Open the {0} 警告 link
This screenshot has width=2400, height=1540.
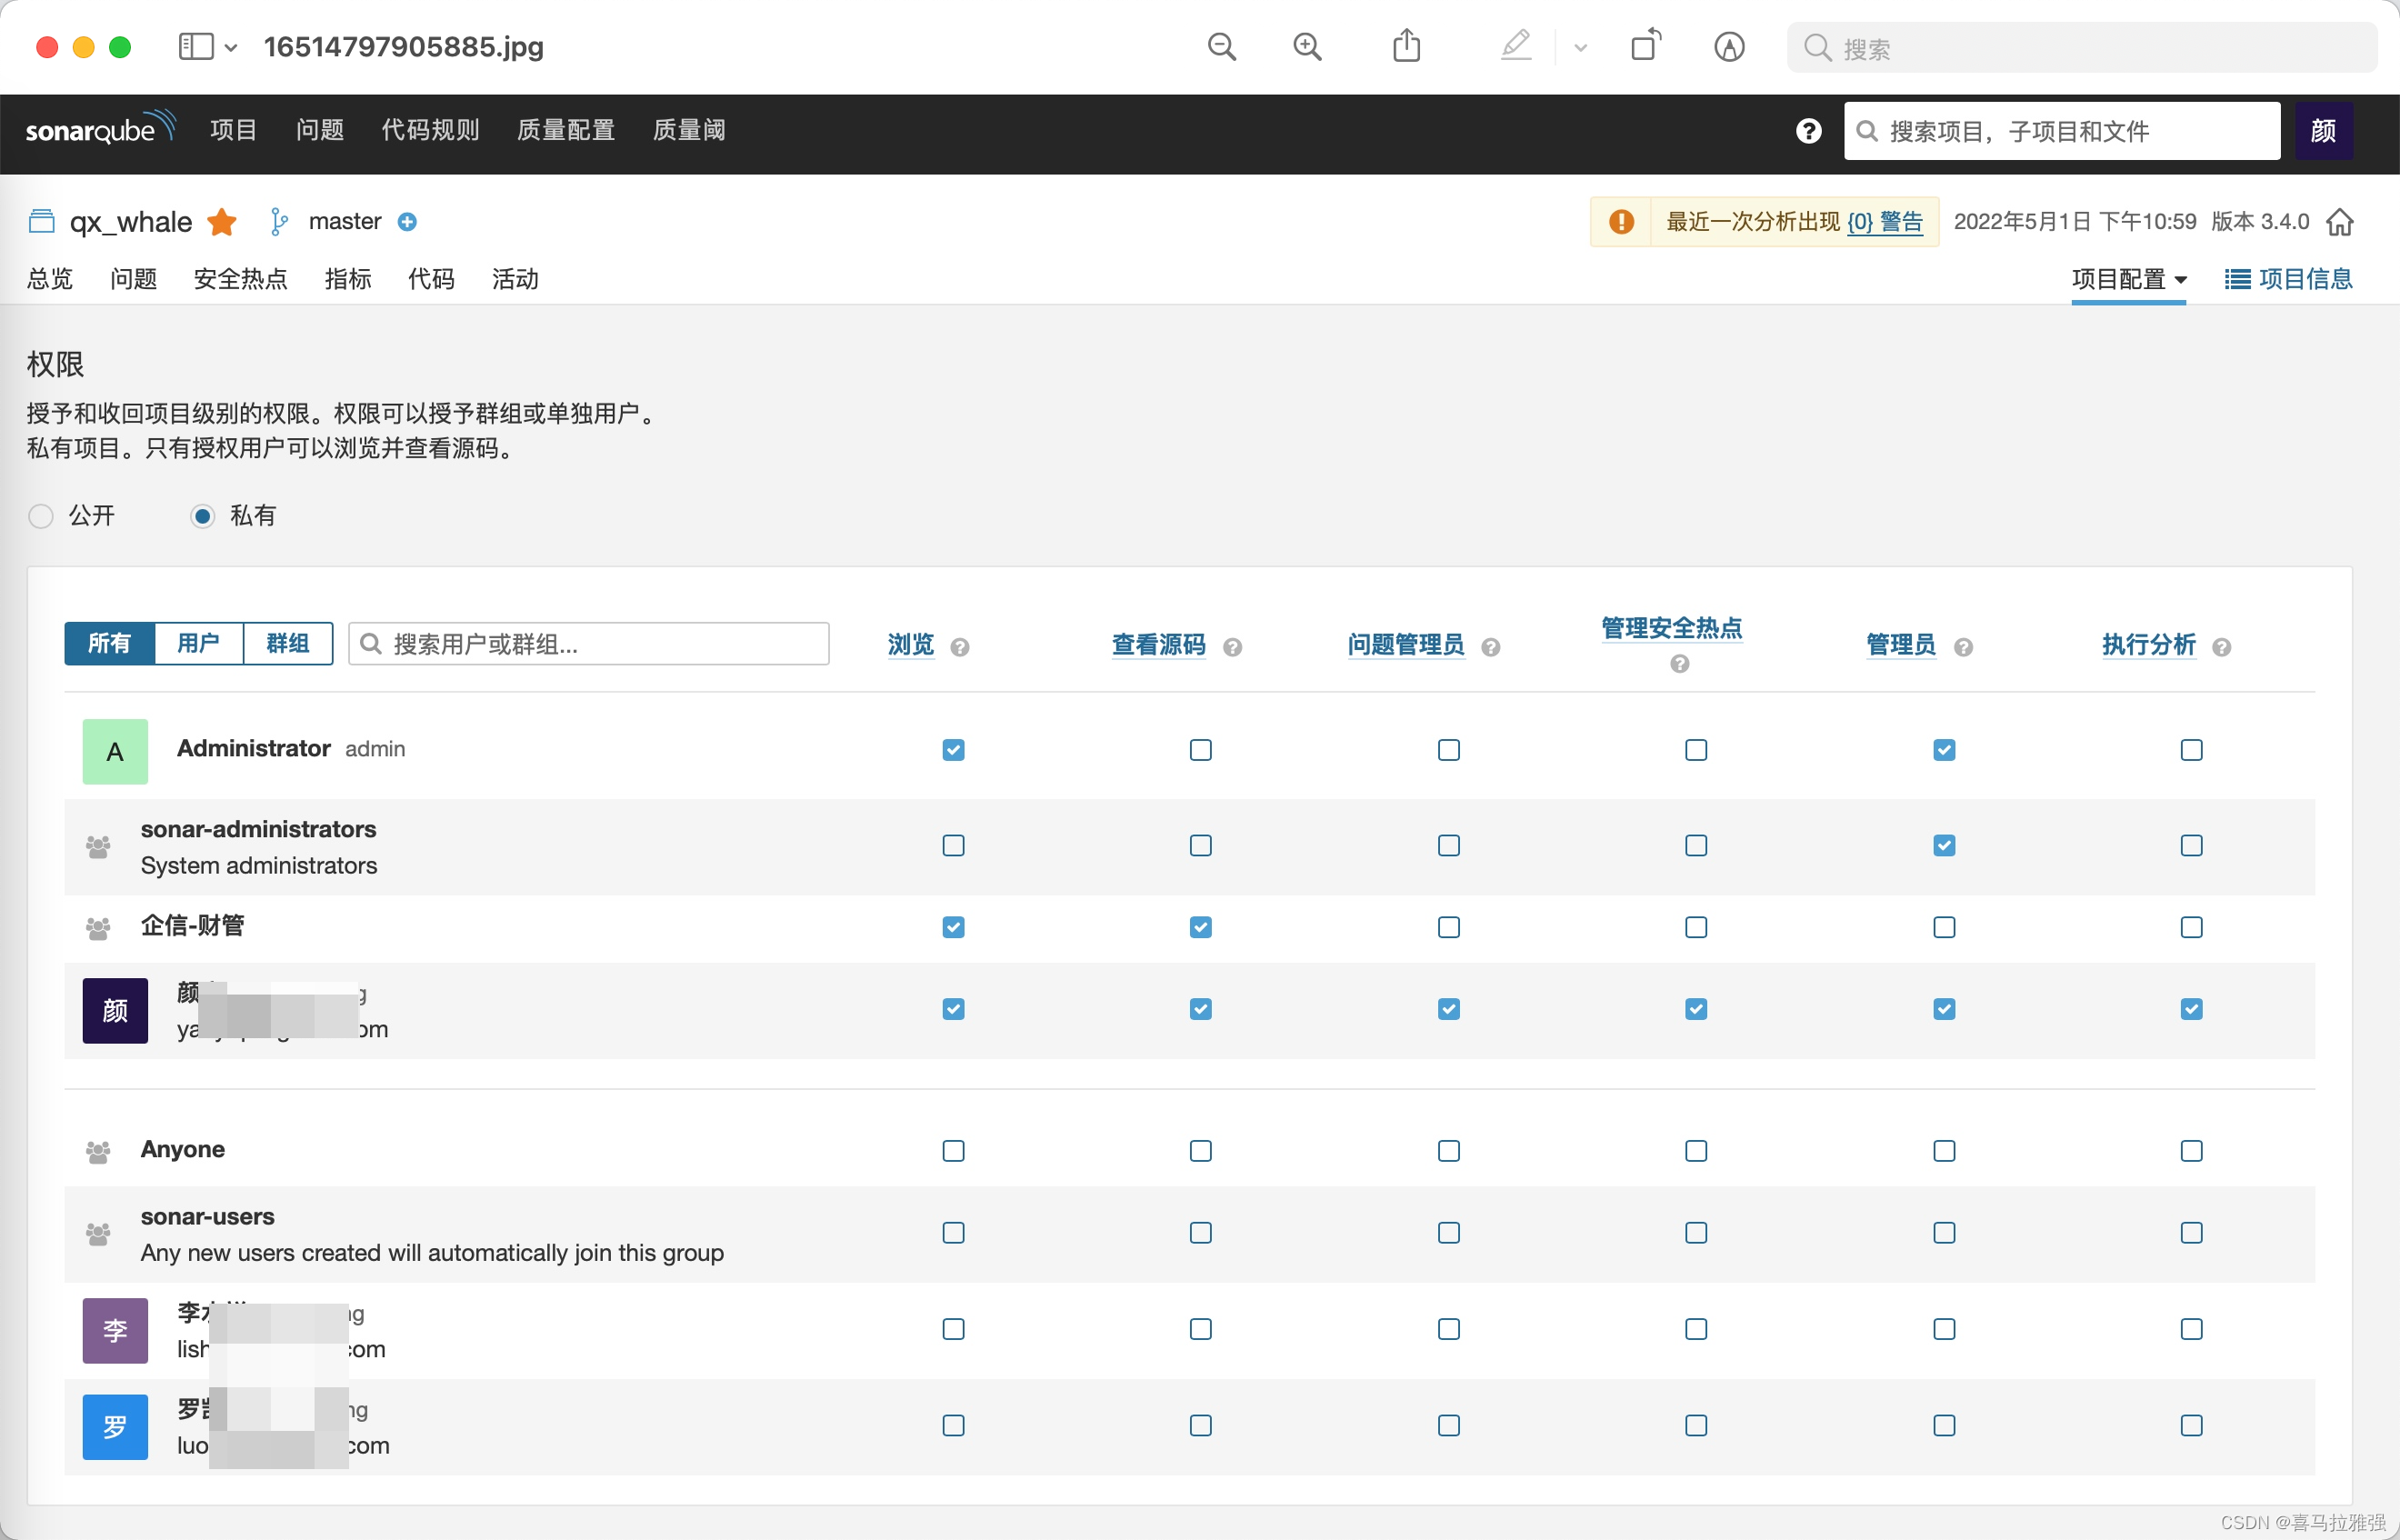pyautogui.click(x=1884, y=222)
